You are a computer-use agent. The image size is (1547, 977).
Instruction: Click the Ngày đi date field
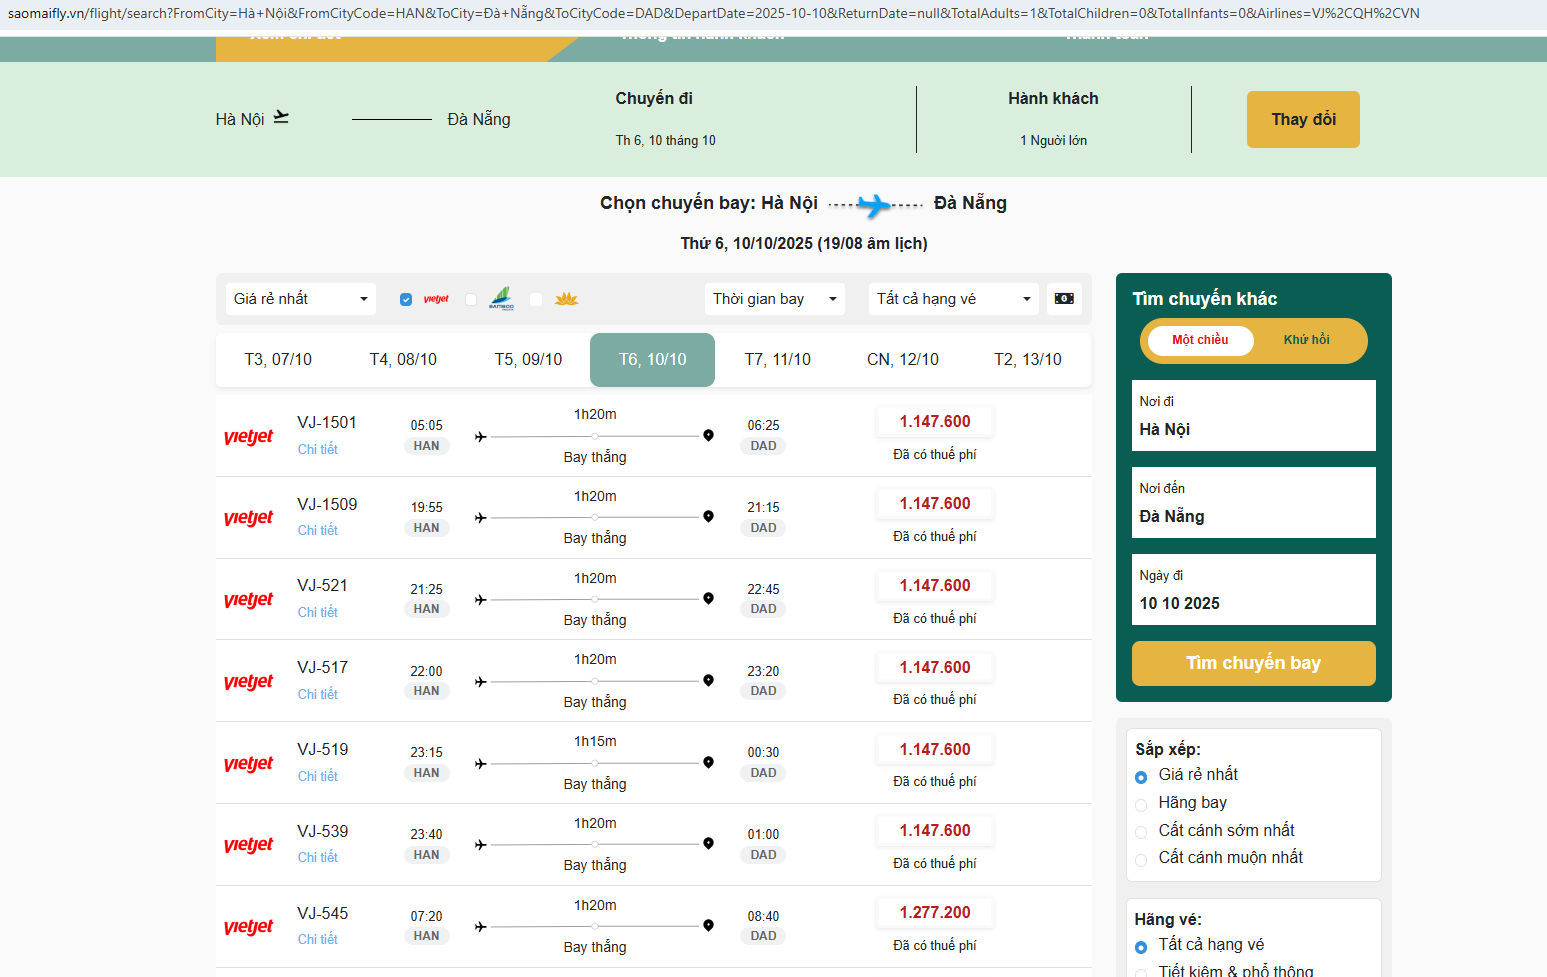1253,590
